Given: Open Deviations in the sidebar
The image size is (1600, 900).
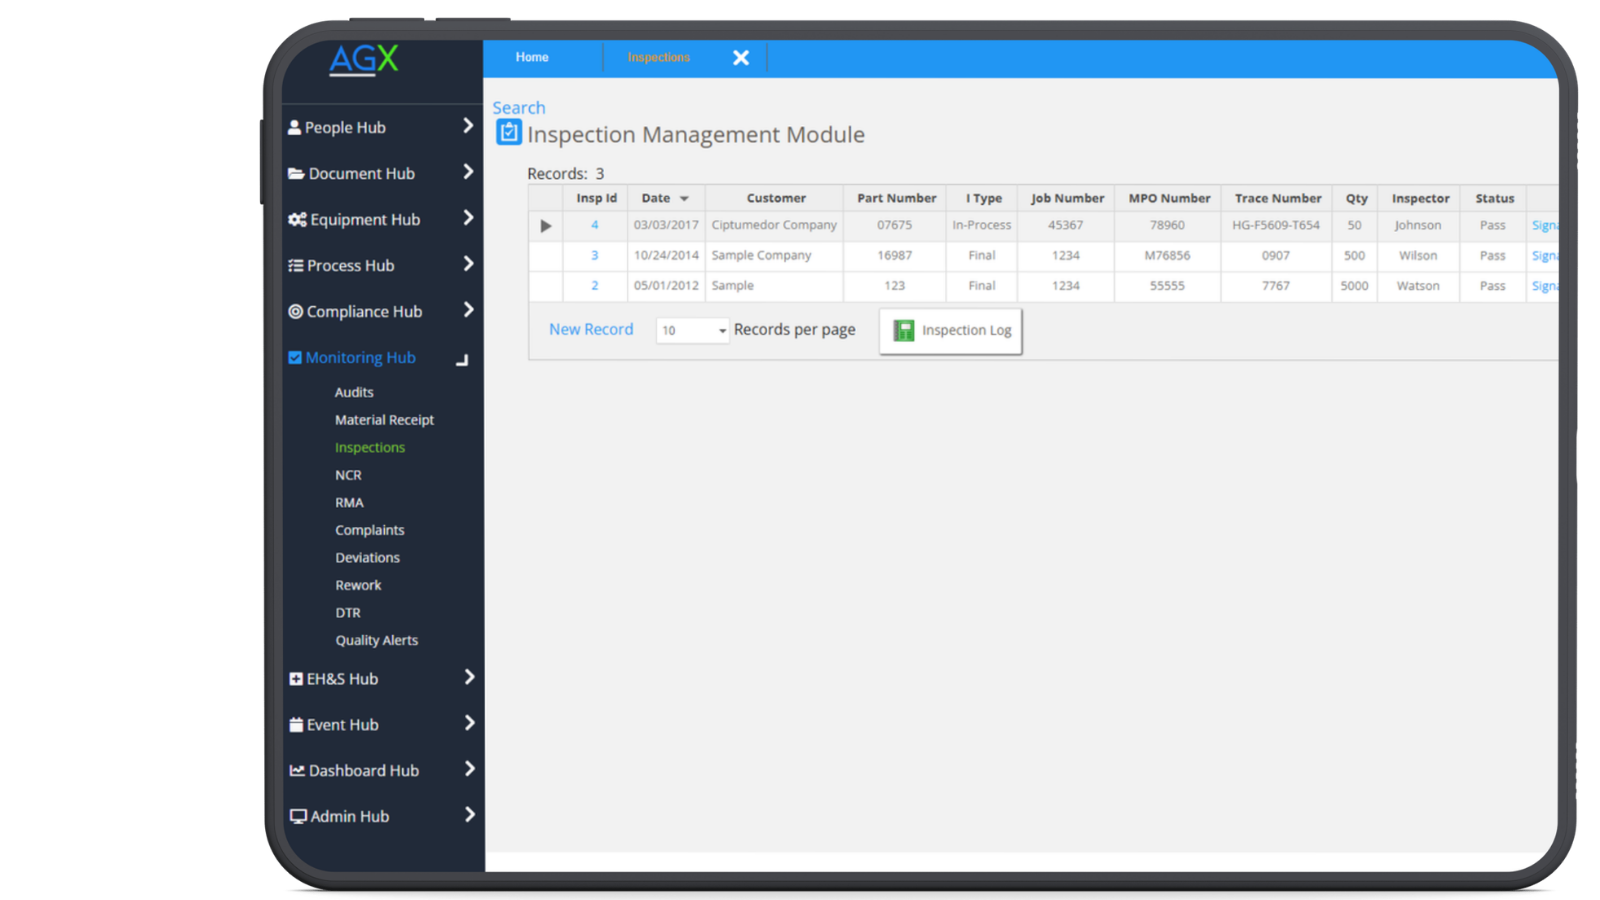Looking at the screenshot, I should (x=367, y=557).
